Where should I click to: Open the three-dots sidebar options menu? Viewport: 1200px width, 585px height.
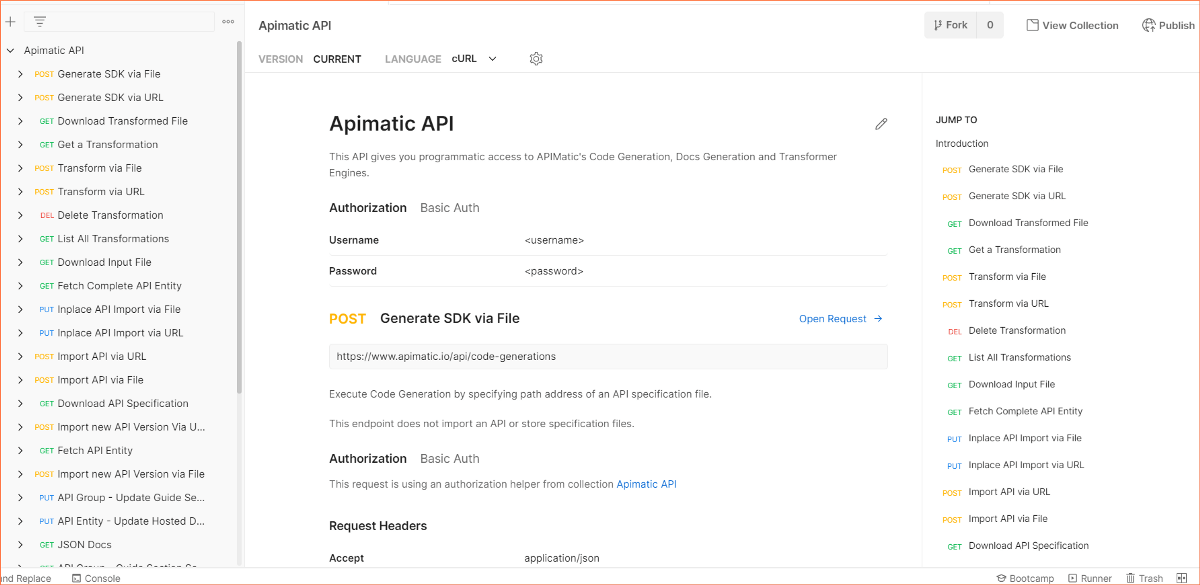pyautogui.click(x=228, y=21)
